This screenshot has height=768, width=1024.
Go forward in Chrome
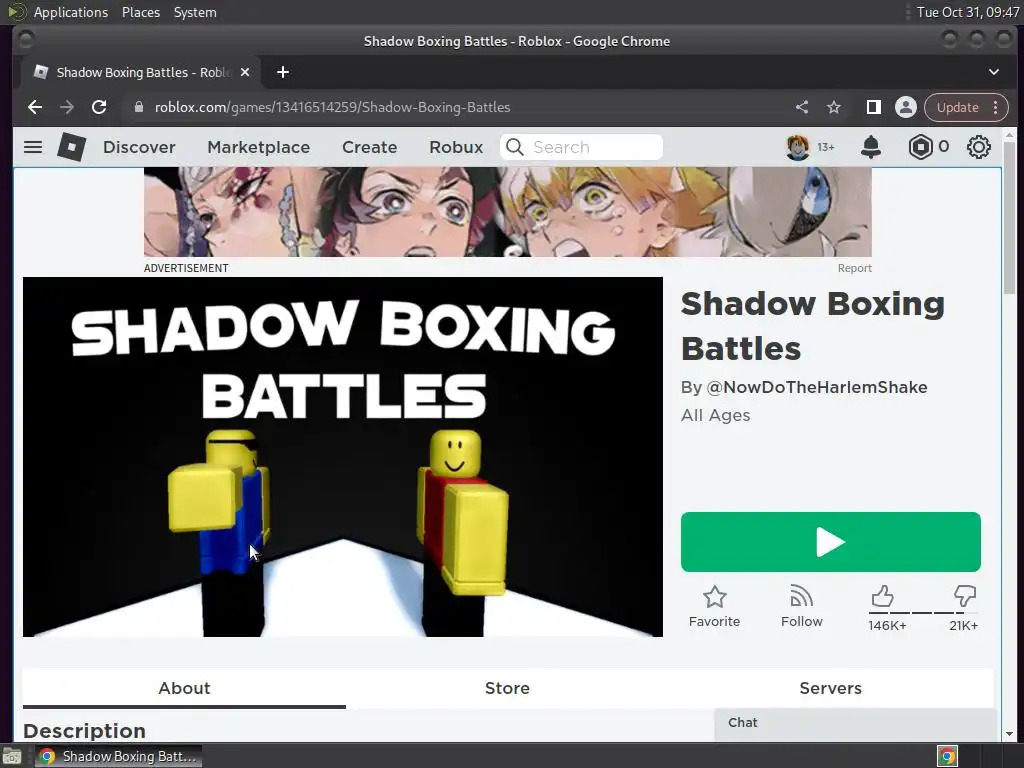(67, 107)
